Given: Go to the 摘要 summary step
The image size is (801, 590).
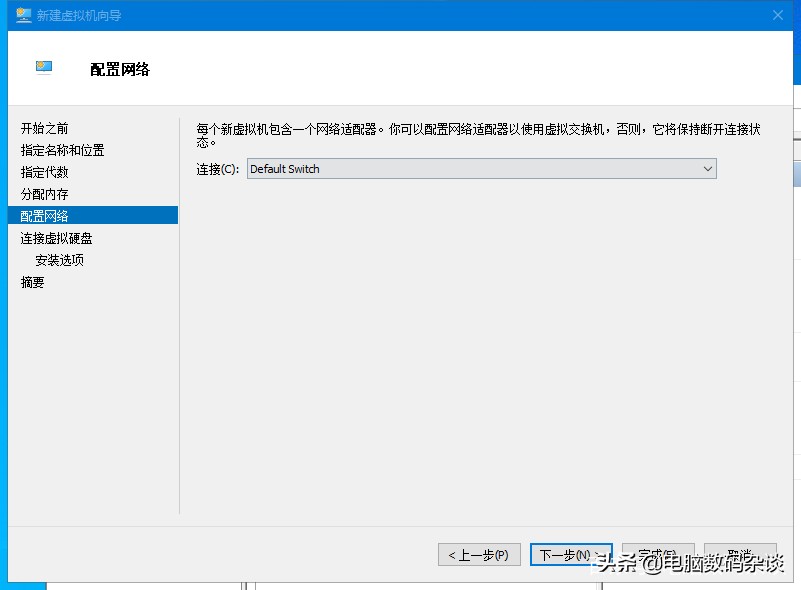Looking at the screenshot, I should 33,281.
